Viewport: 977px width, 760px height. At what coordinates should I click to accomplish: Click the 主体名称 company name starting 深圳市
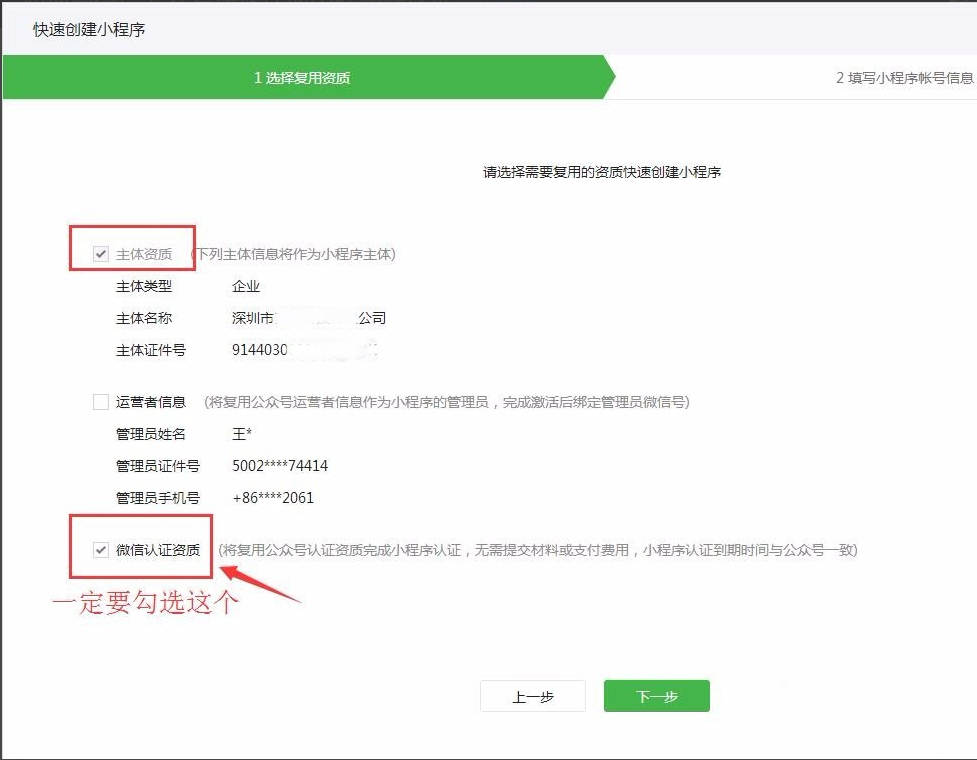(x=308, y=318)
